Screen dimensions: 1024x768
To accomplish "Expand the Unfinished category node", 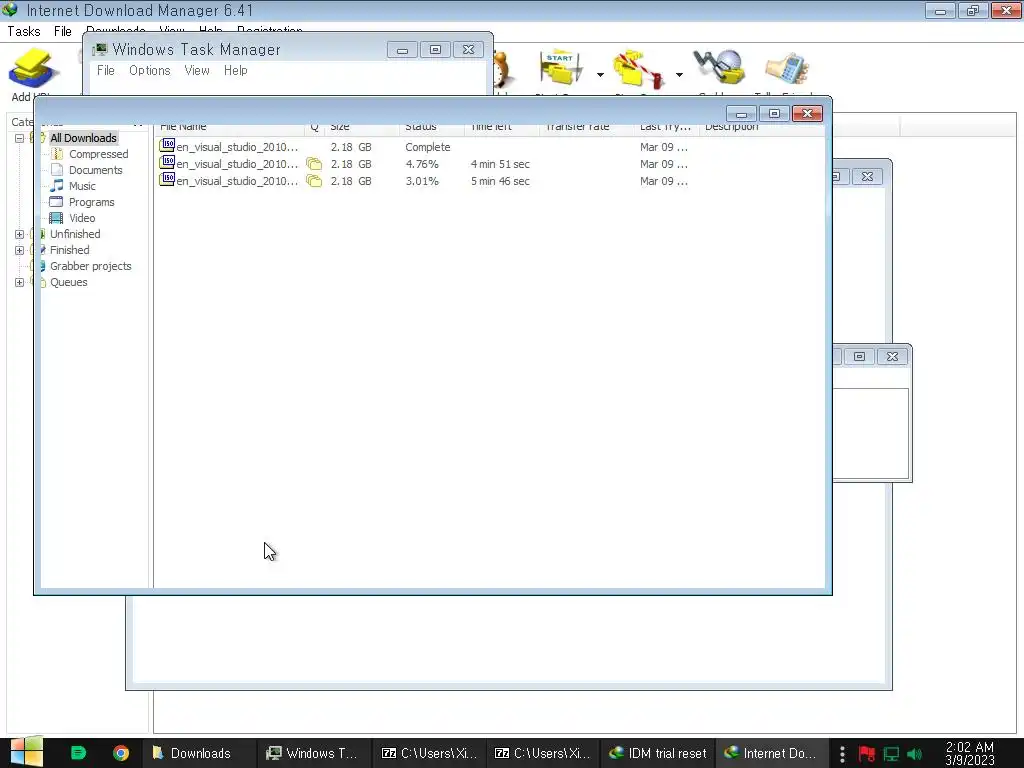I will [20, 234].
